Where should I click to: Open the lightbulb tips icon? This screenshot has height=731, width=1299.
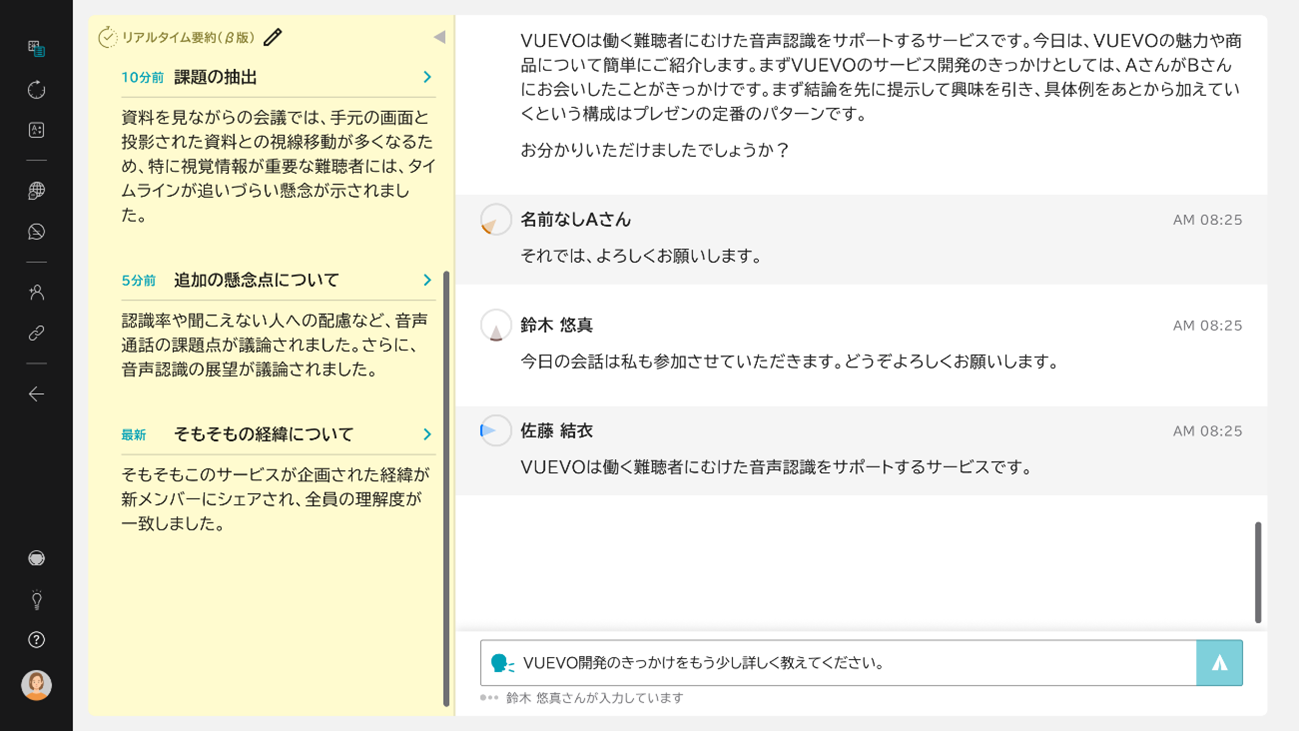tap(36, 600)
